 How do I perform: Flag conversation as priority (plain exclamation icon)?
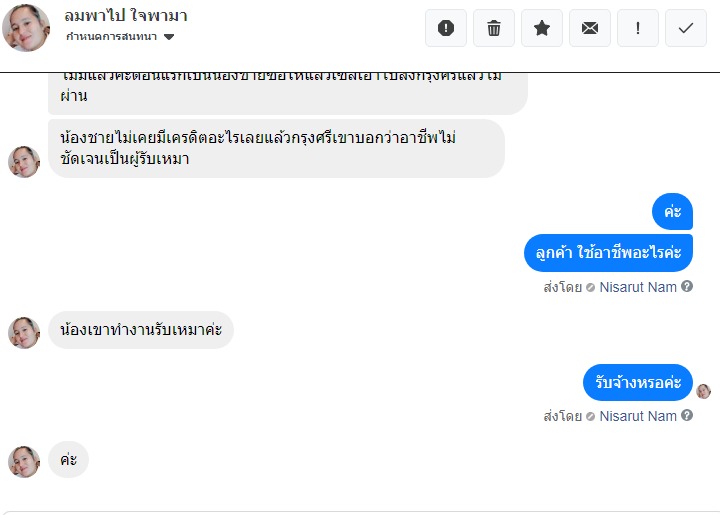(638, 28)
